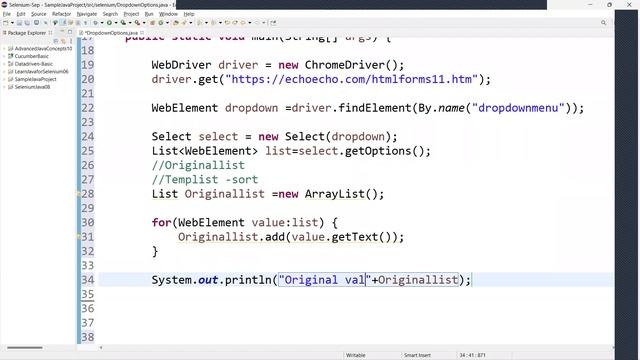Screen dimensions: 640x360
Task: Click the Save toolbar icon
Action: pyautogui.click(x=19, y=23)
